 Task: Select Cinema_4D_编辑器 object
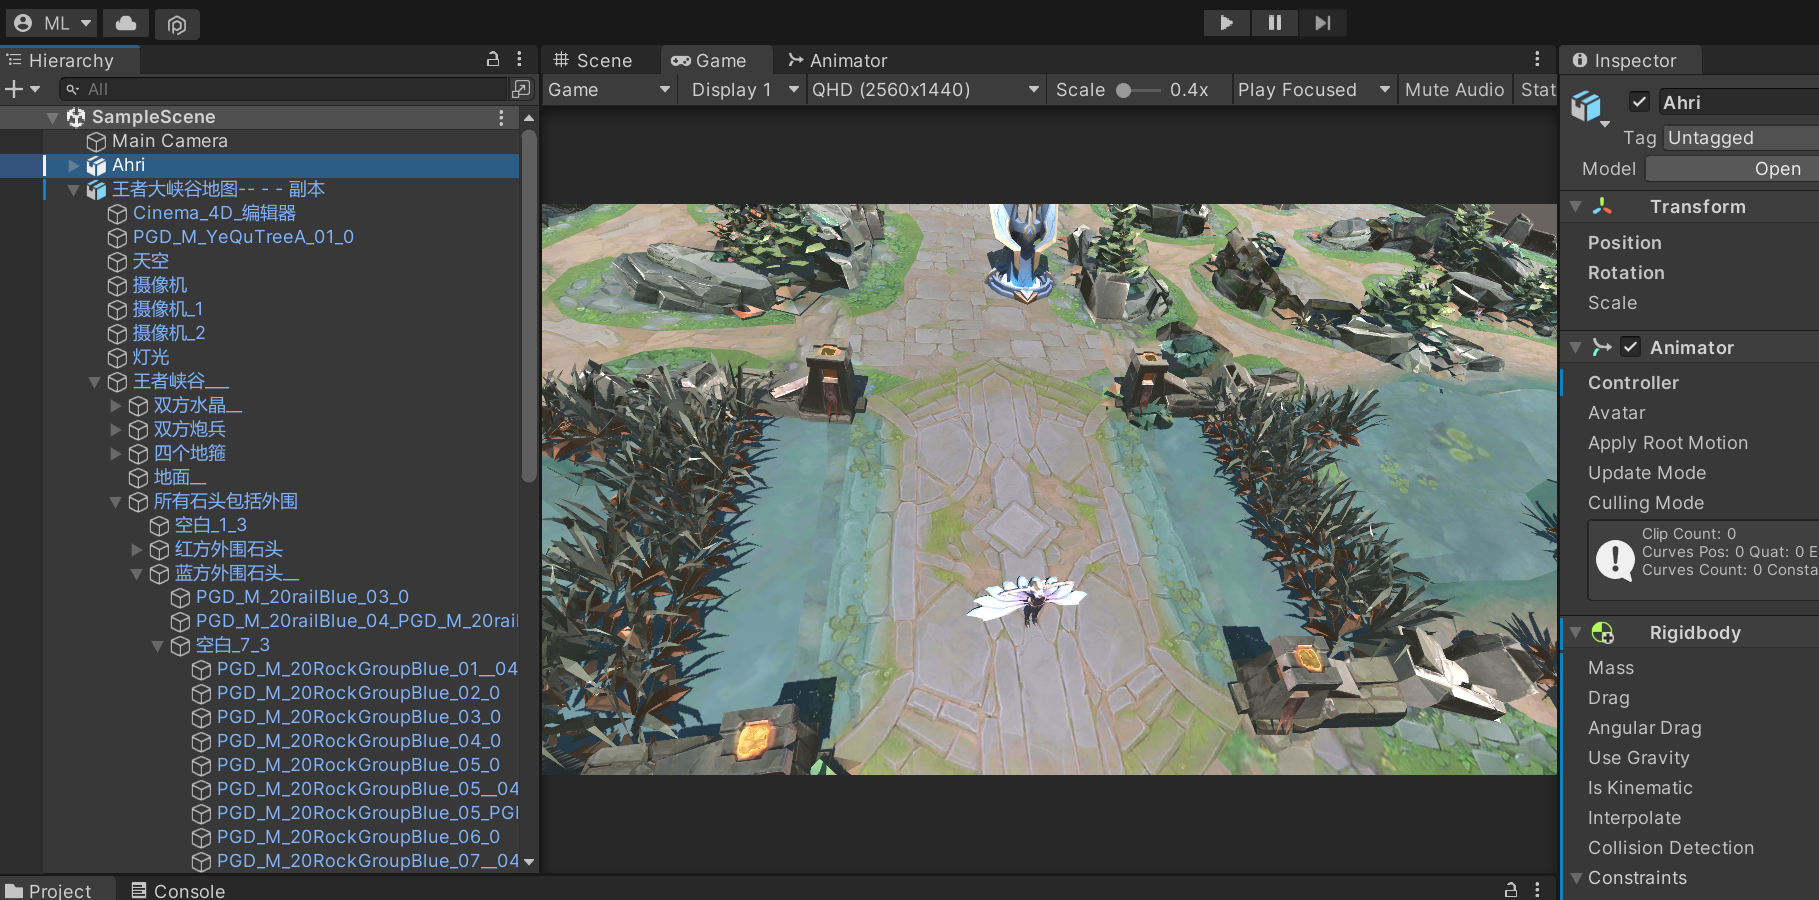(214, 213)
